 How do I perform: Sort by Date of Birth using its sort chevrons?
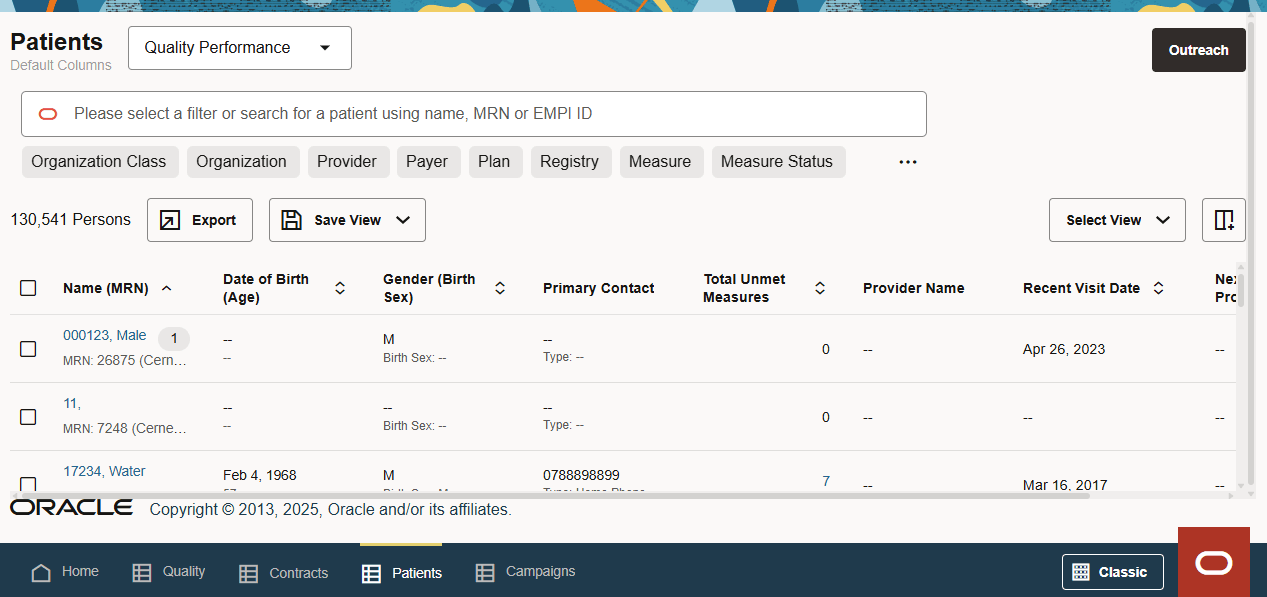point(340,288)
